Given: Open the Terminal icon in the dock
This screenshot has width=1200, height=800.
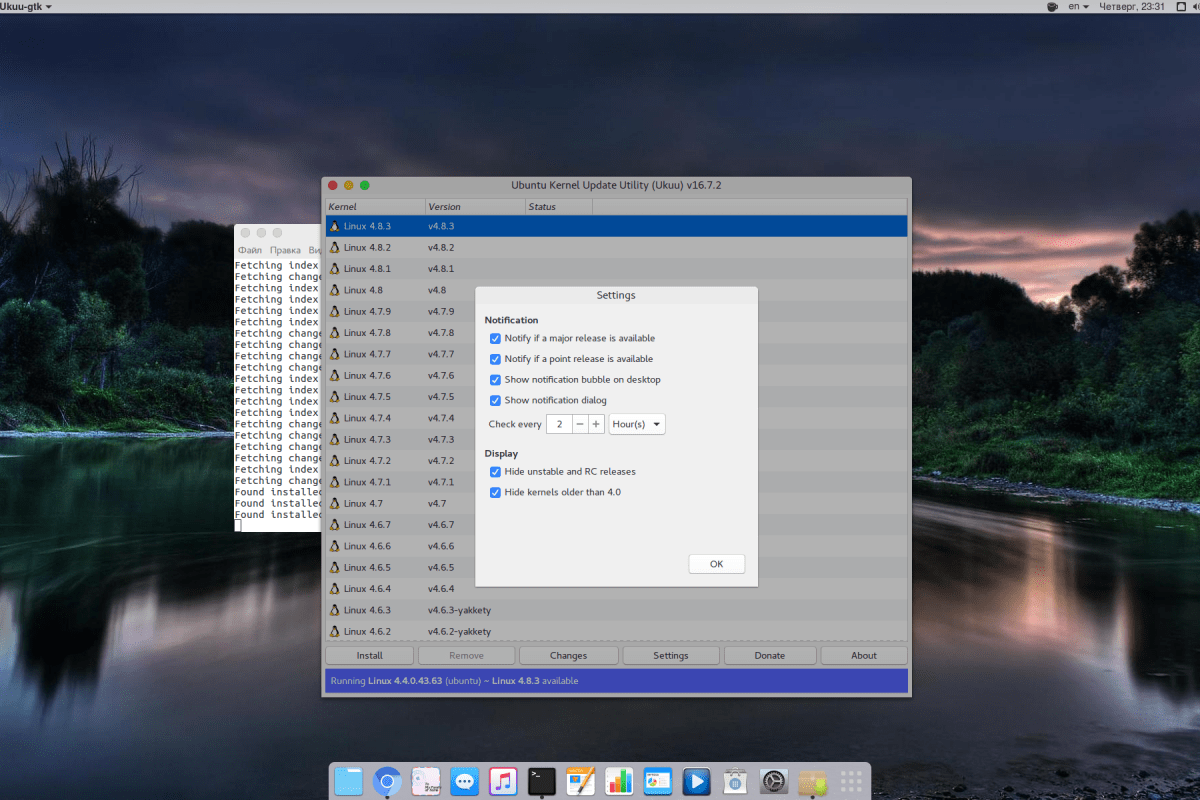Looking at the screenshot, I should pos(542,781).
